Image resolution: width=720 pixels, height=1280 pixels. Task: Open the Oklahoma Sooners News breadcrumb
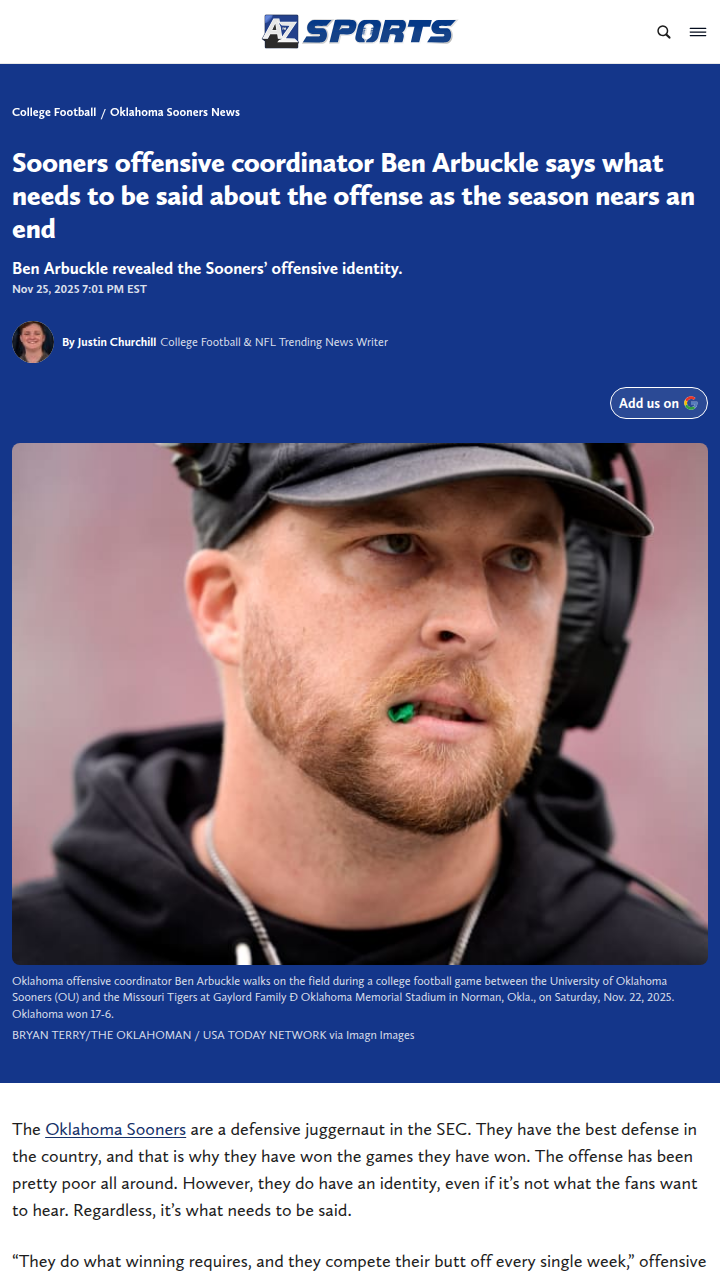[175, 112]
